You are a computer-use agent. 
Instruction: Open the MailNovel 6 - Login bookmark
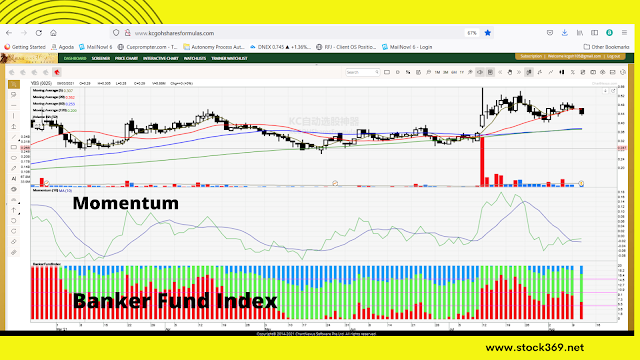[x=407, y=47]
